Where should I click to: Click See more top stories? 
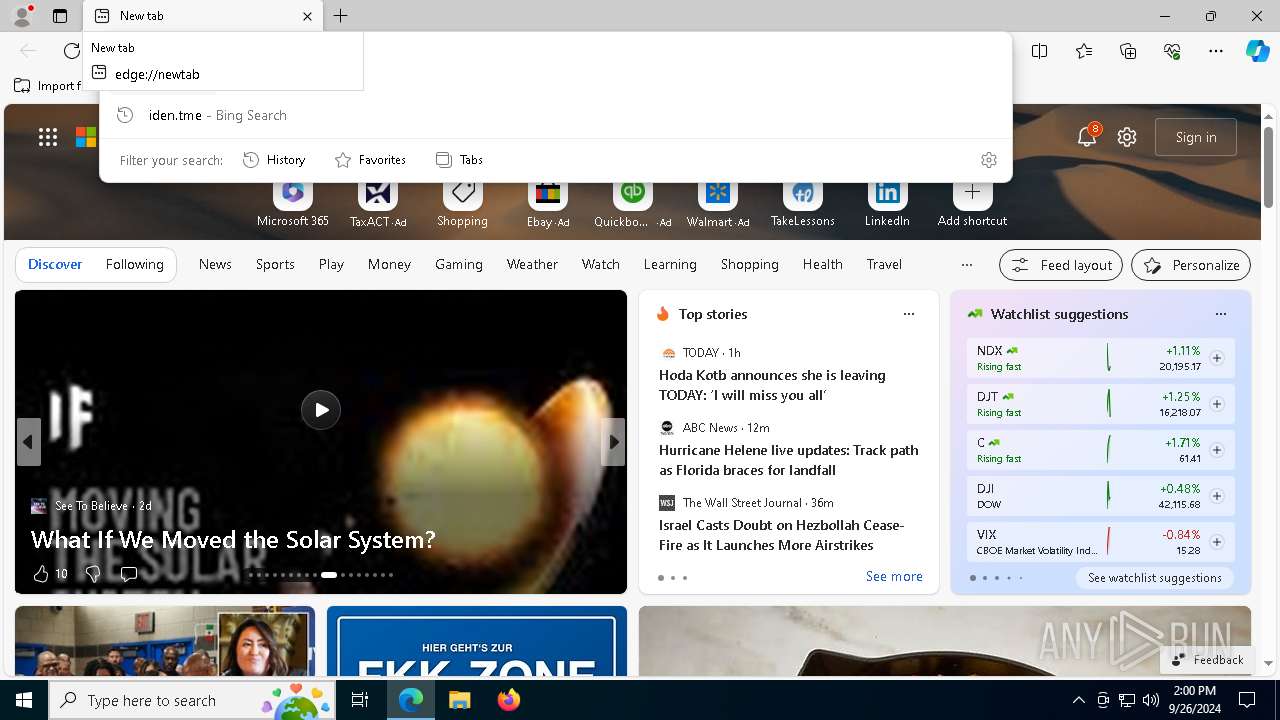pos(894,577)
